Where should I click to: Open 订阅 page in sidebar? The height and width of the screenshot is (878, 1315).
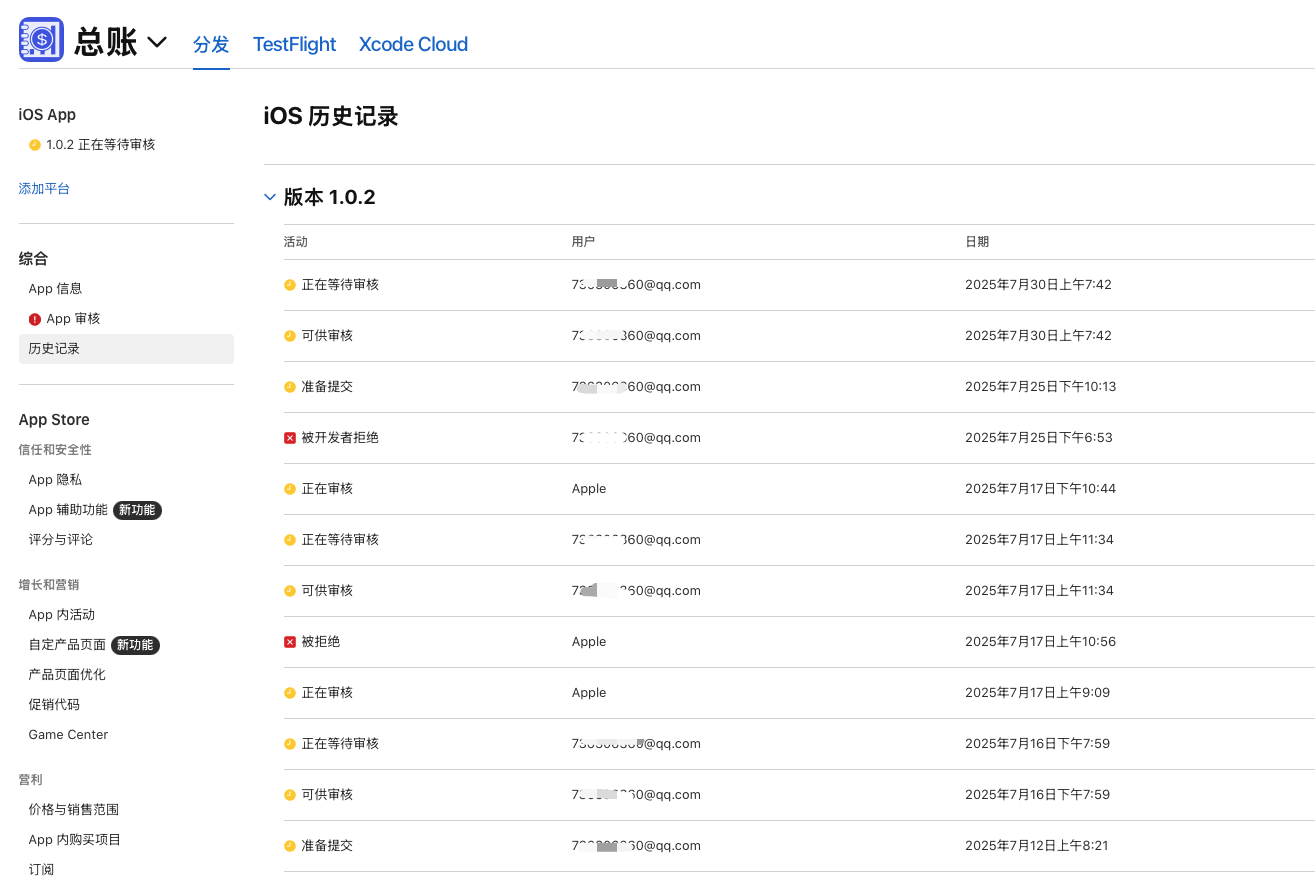(x=41, y=869)
